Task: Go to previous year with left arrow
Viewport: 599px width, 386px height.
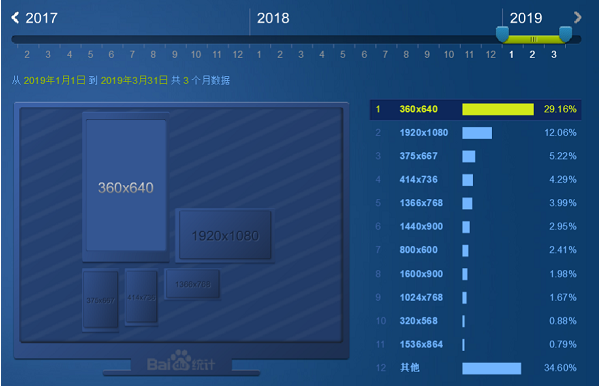Action: pyautogui.click(x=15, y=18)
